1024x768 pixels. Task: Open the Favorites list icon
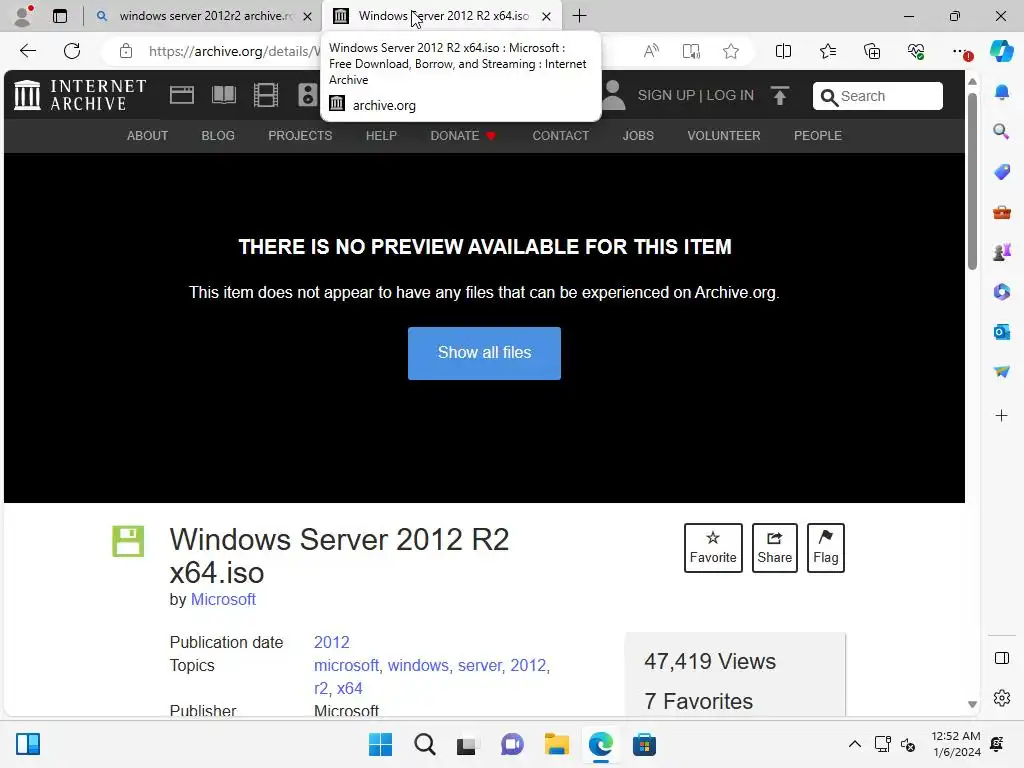[x=827, y=51]
